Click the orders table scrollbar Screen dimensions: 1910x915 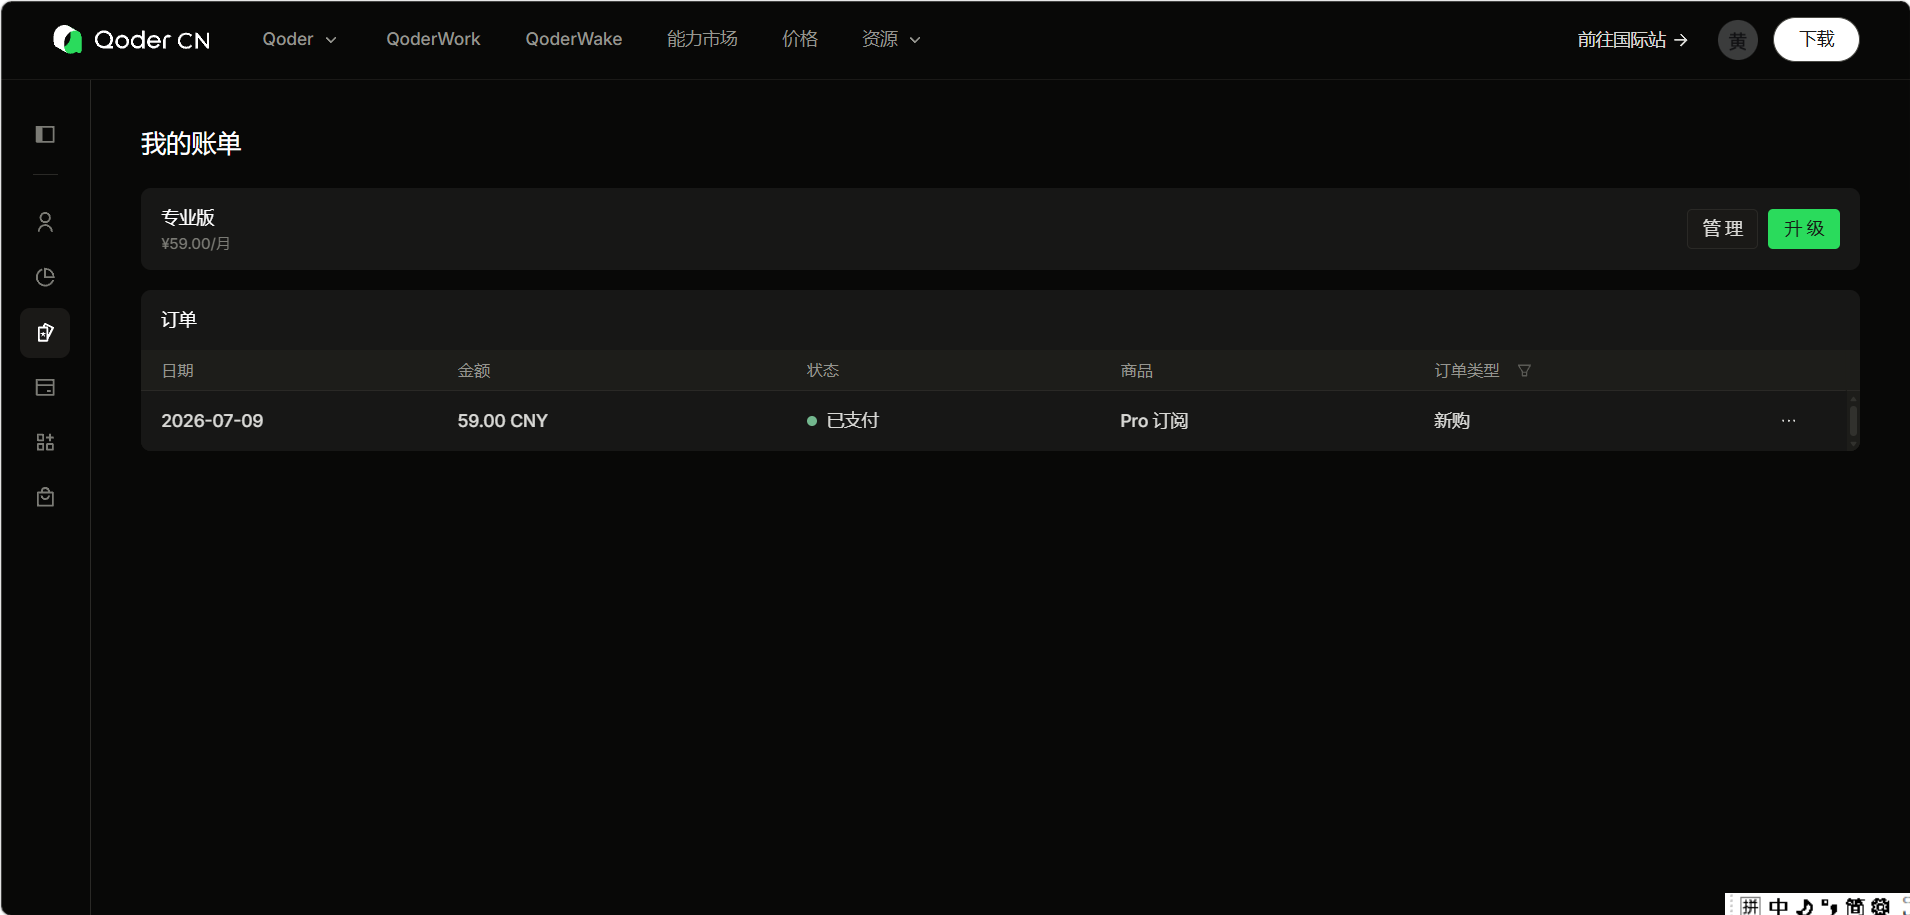tap(1853, 421)
